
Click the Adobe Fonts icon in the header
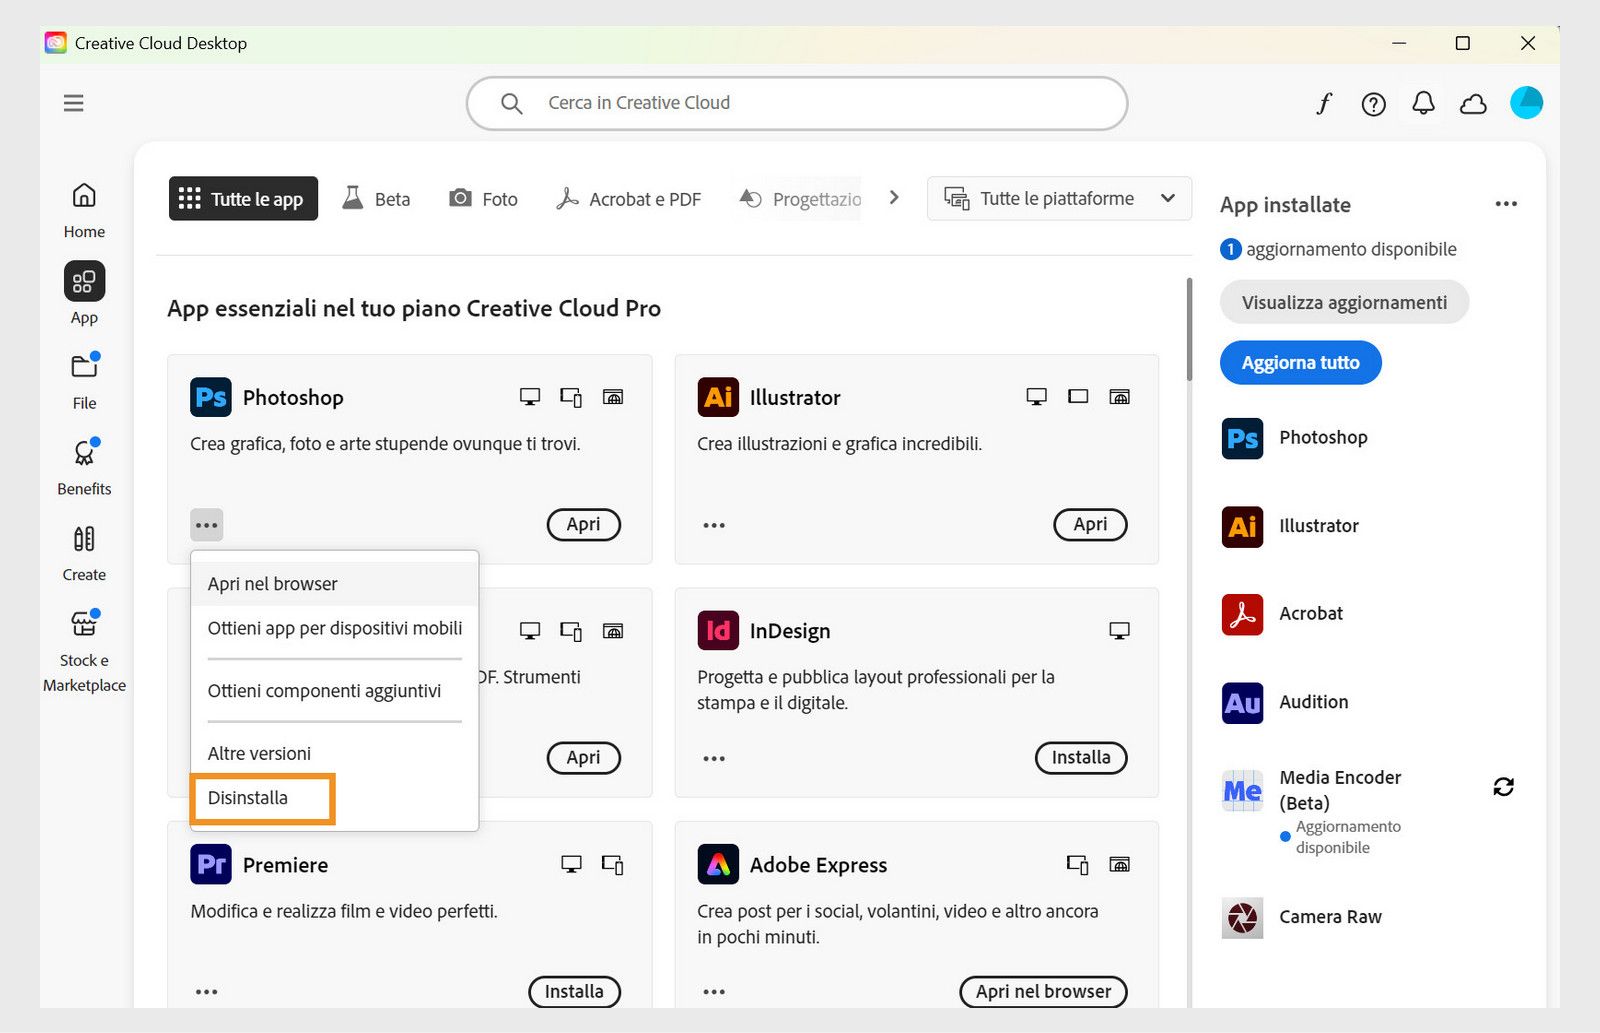[1323, 103]
